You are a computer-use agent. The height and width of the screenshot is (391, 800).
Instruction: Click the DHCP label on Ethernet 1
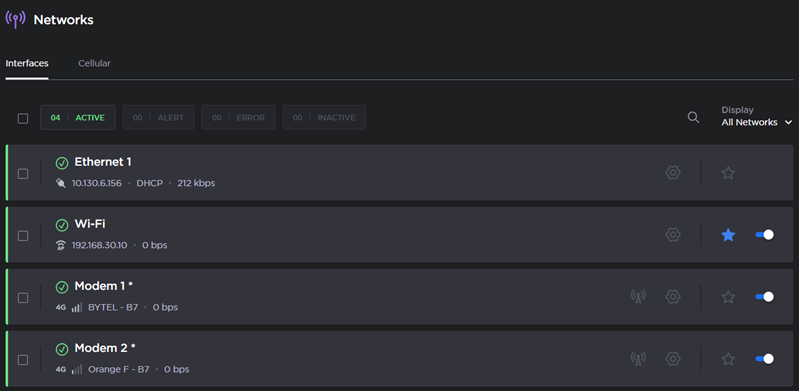pyautogui.click(x=149, y=183)
